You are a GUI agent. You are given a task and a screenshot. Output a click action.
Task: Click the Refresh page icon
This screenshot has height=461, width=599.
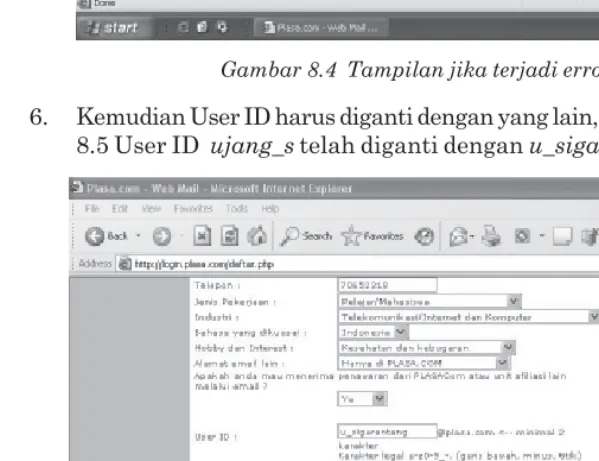230,236
